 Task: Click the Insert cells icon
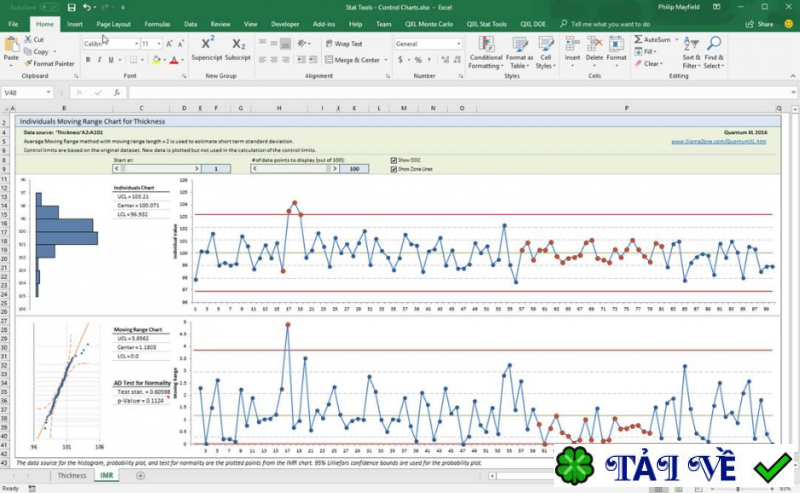(x=572, y=44)
